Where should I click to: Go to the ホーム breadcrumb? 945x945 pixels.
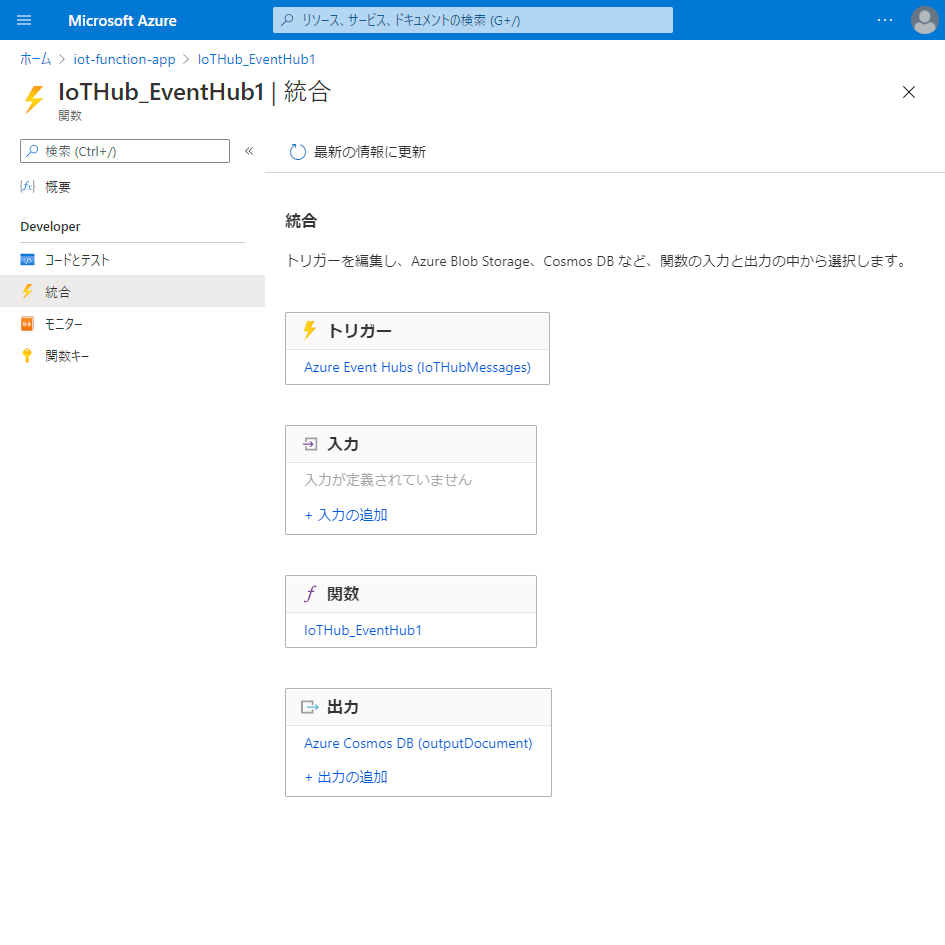coord(35,59)
